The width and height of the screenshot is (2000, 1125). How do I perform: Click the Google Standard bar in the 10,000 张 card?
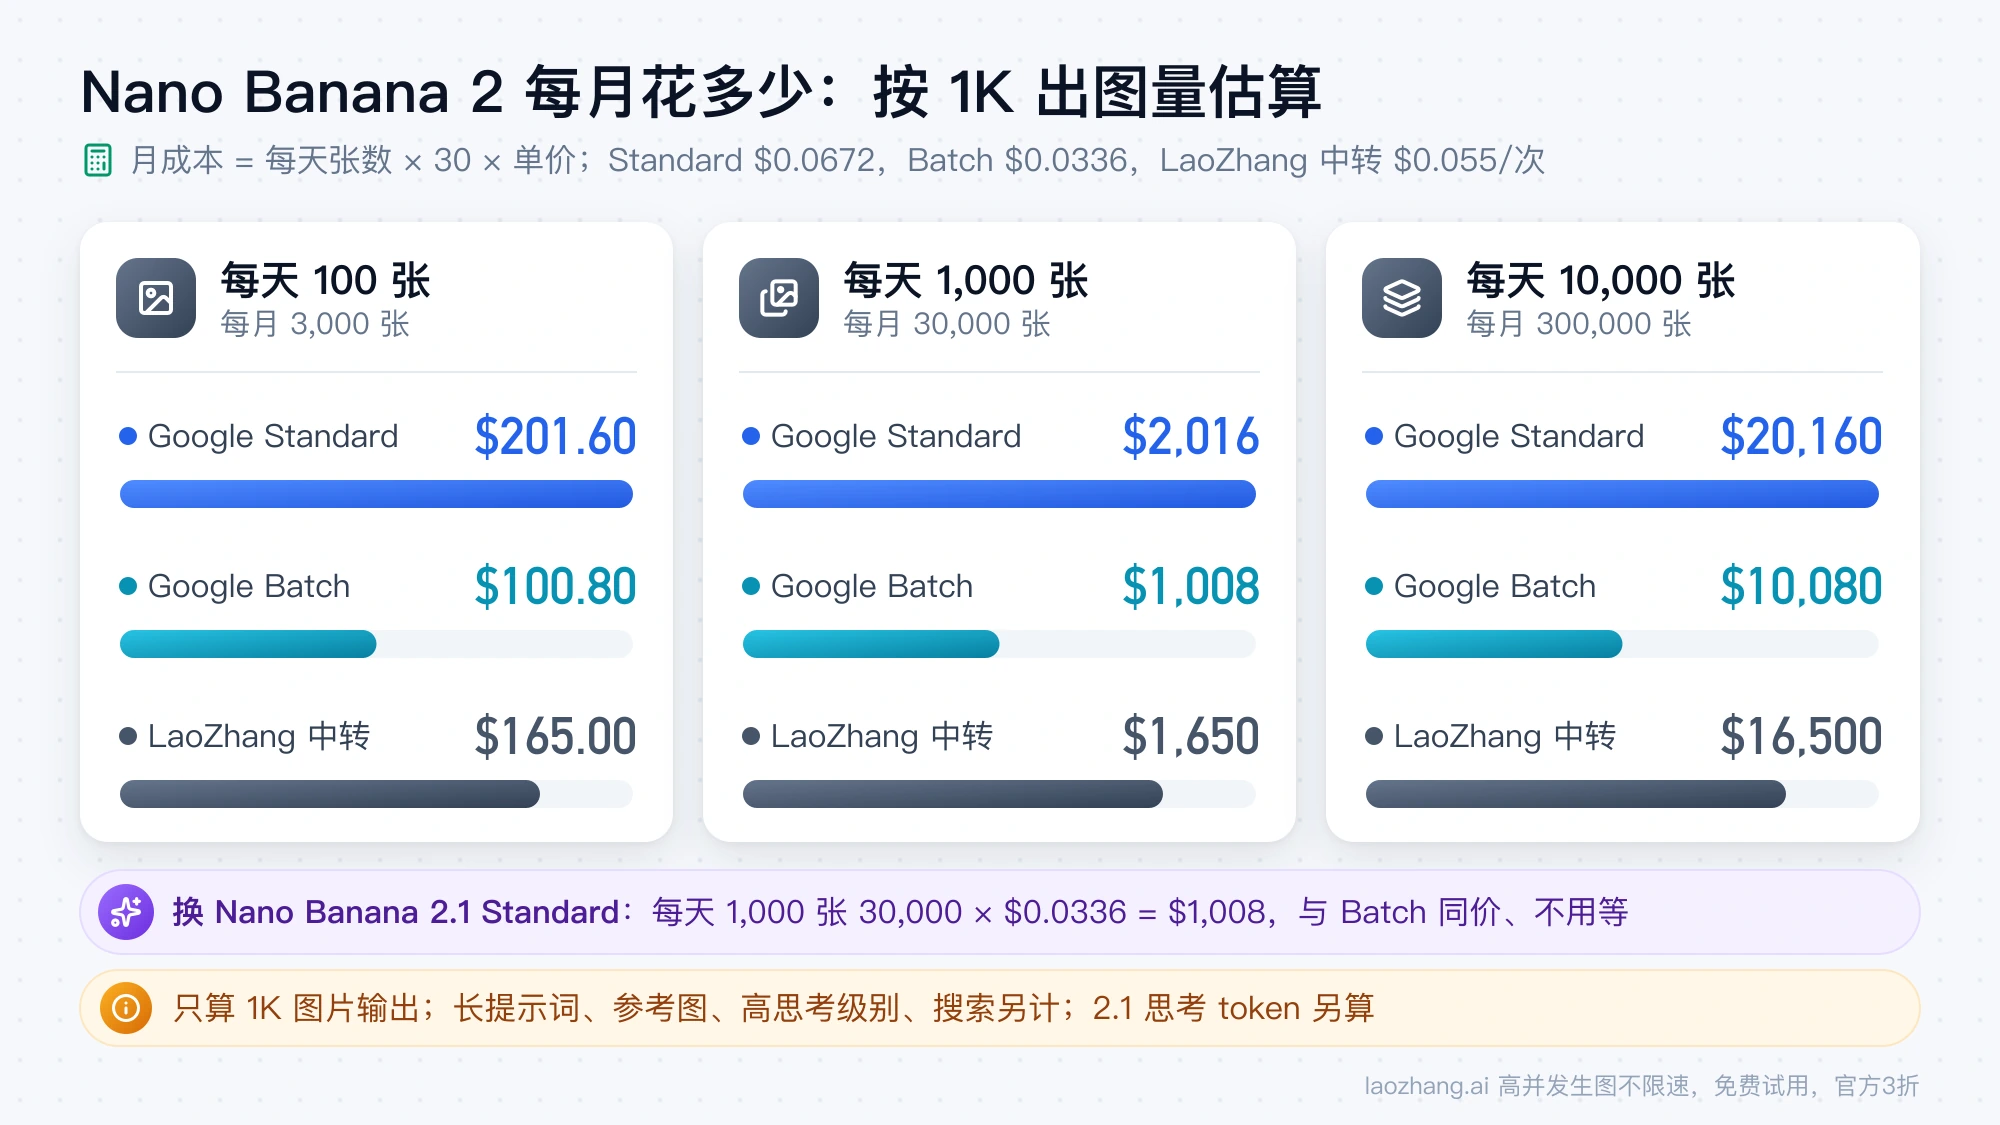1622,494
